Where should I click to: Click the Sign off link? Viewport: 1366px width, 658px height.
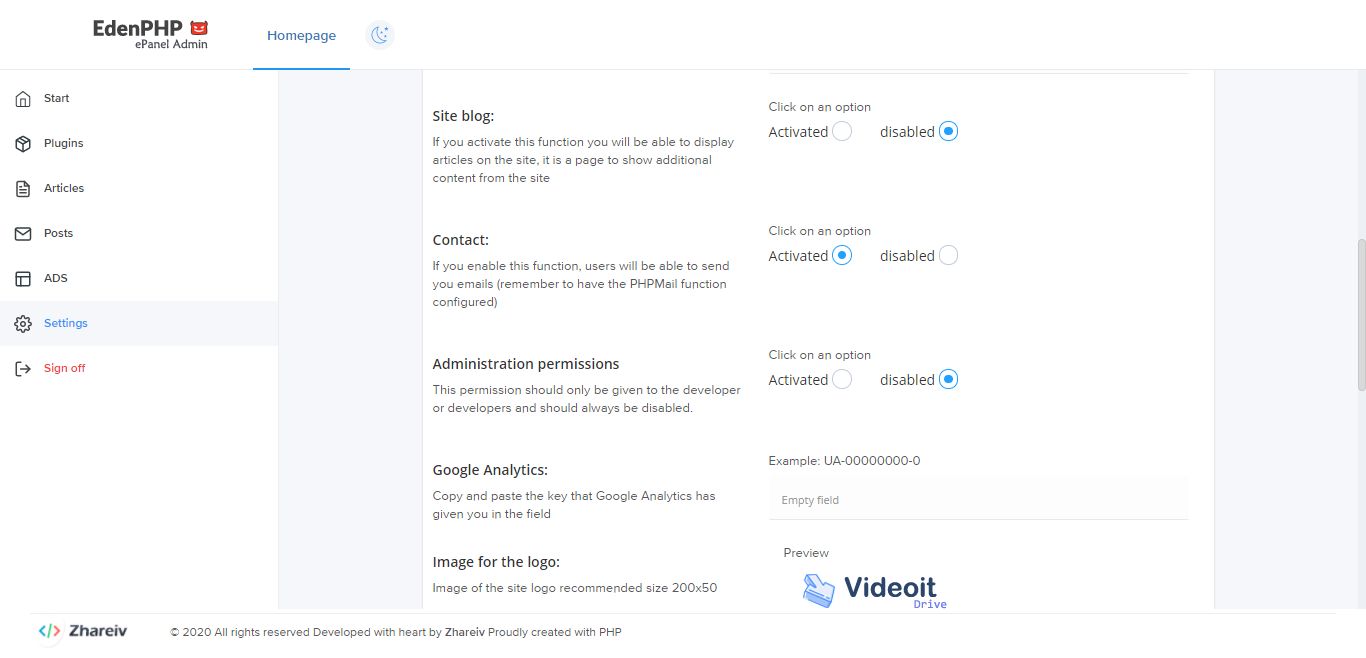click(64, 369)
